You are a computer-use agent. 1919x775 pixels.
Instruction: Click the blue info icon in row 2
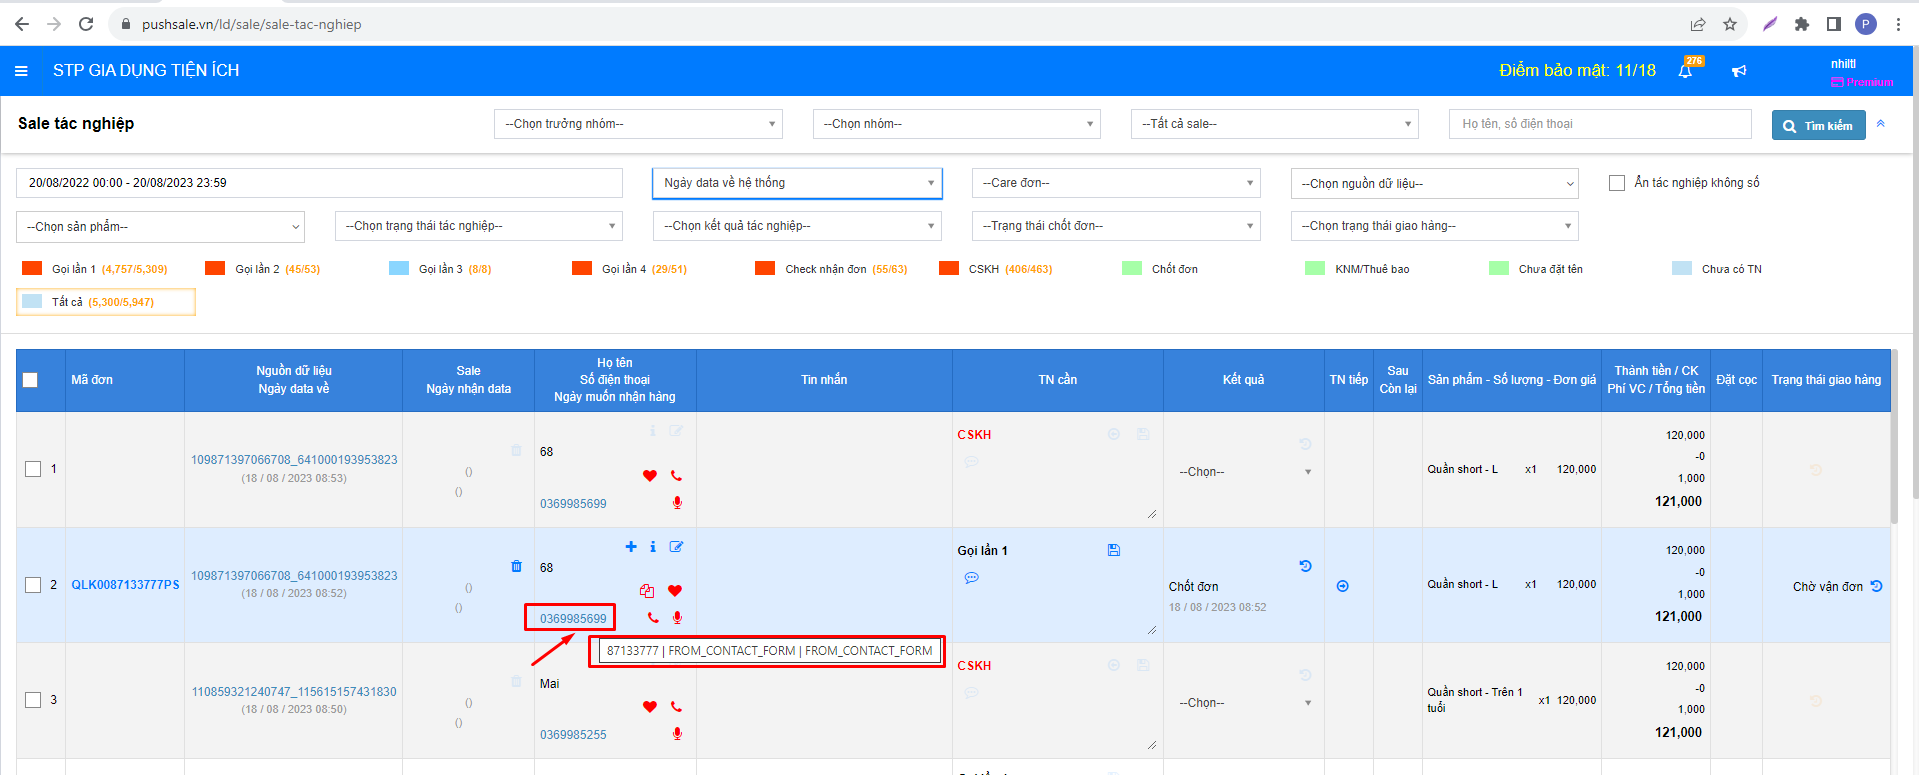[x=653, y=547]
